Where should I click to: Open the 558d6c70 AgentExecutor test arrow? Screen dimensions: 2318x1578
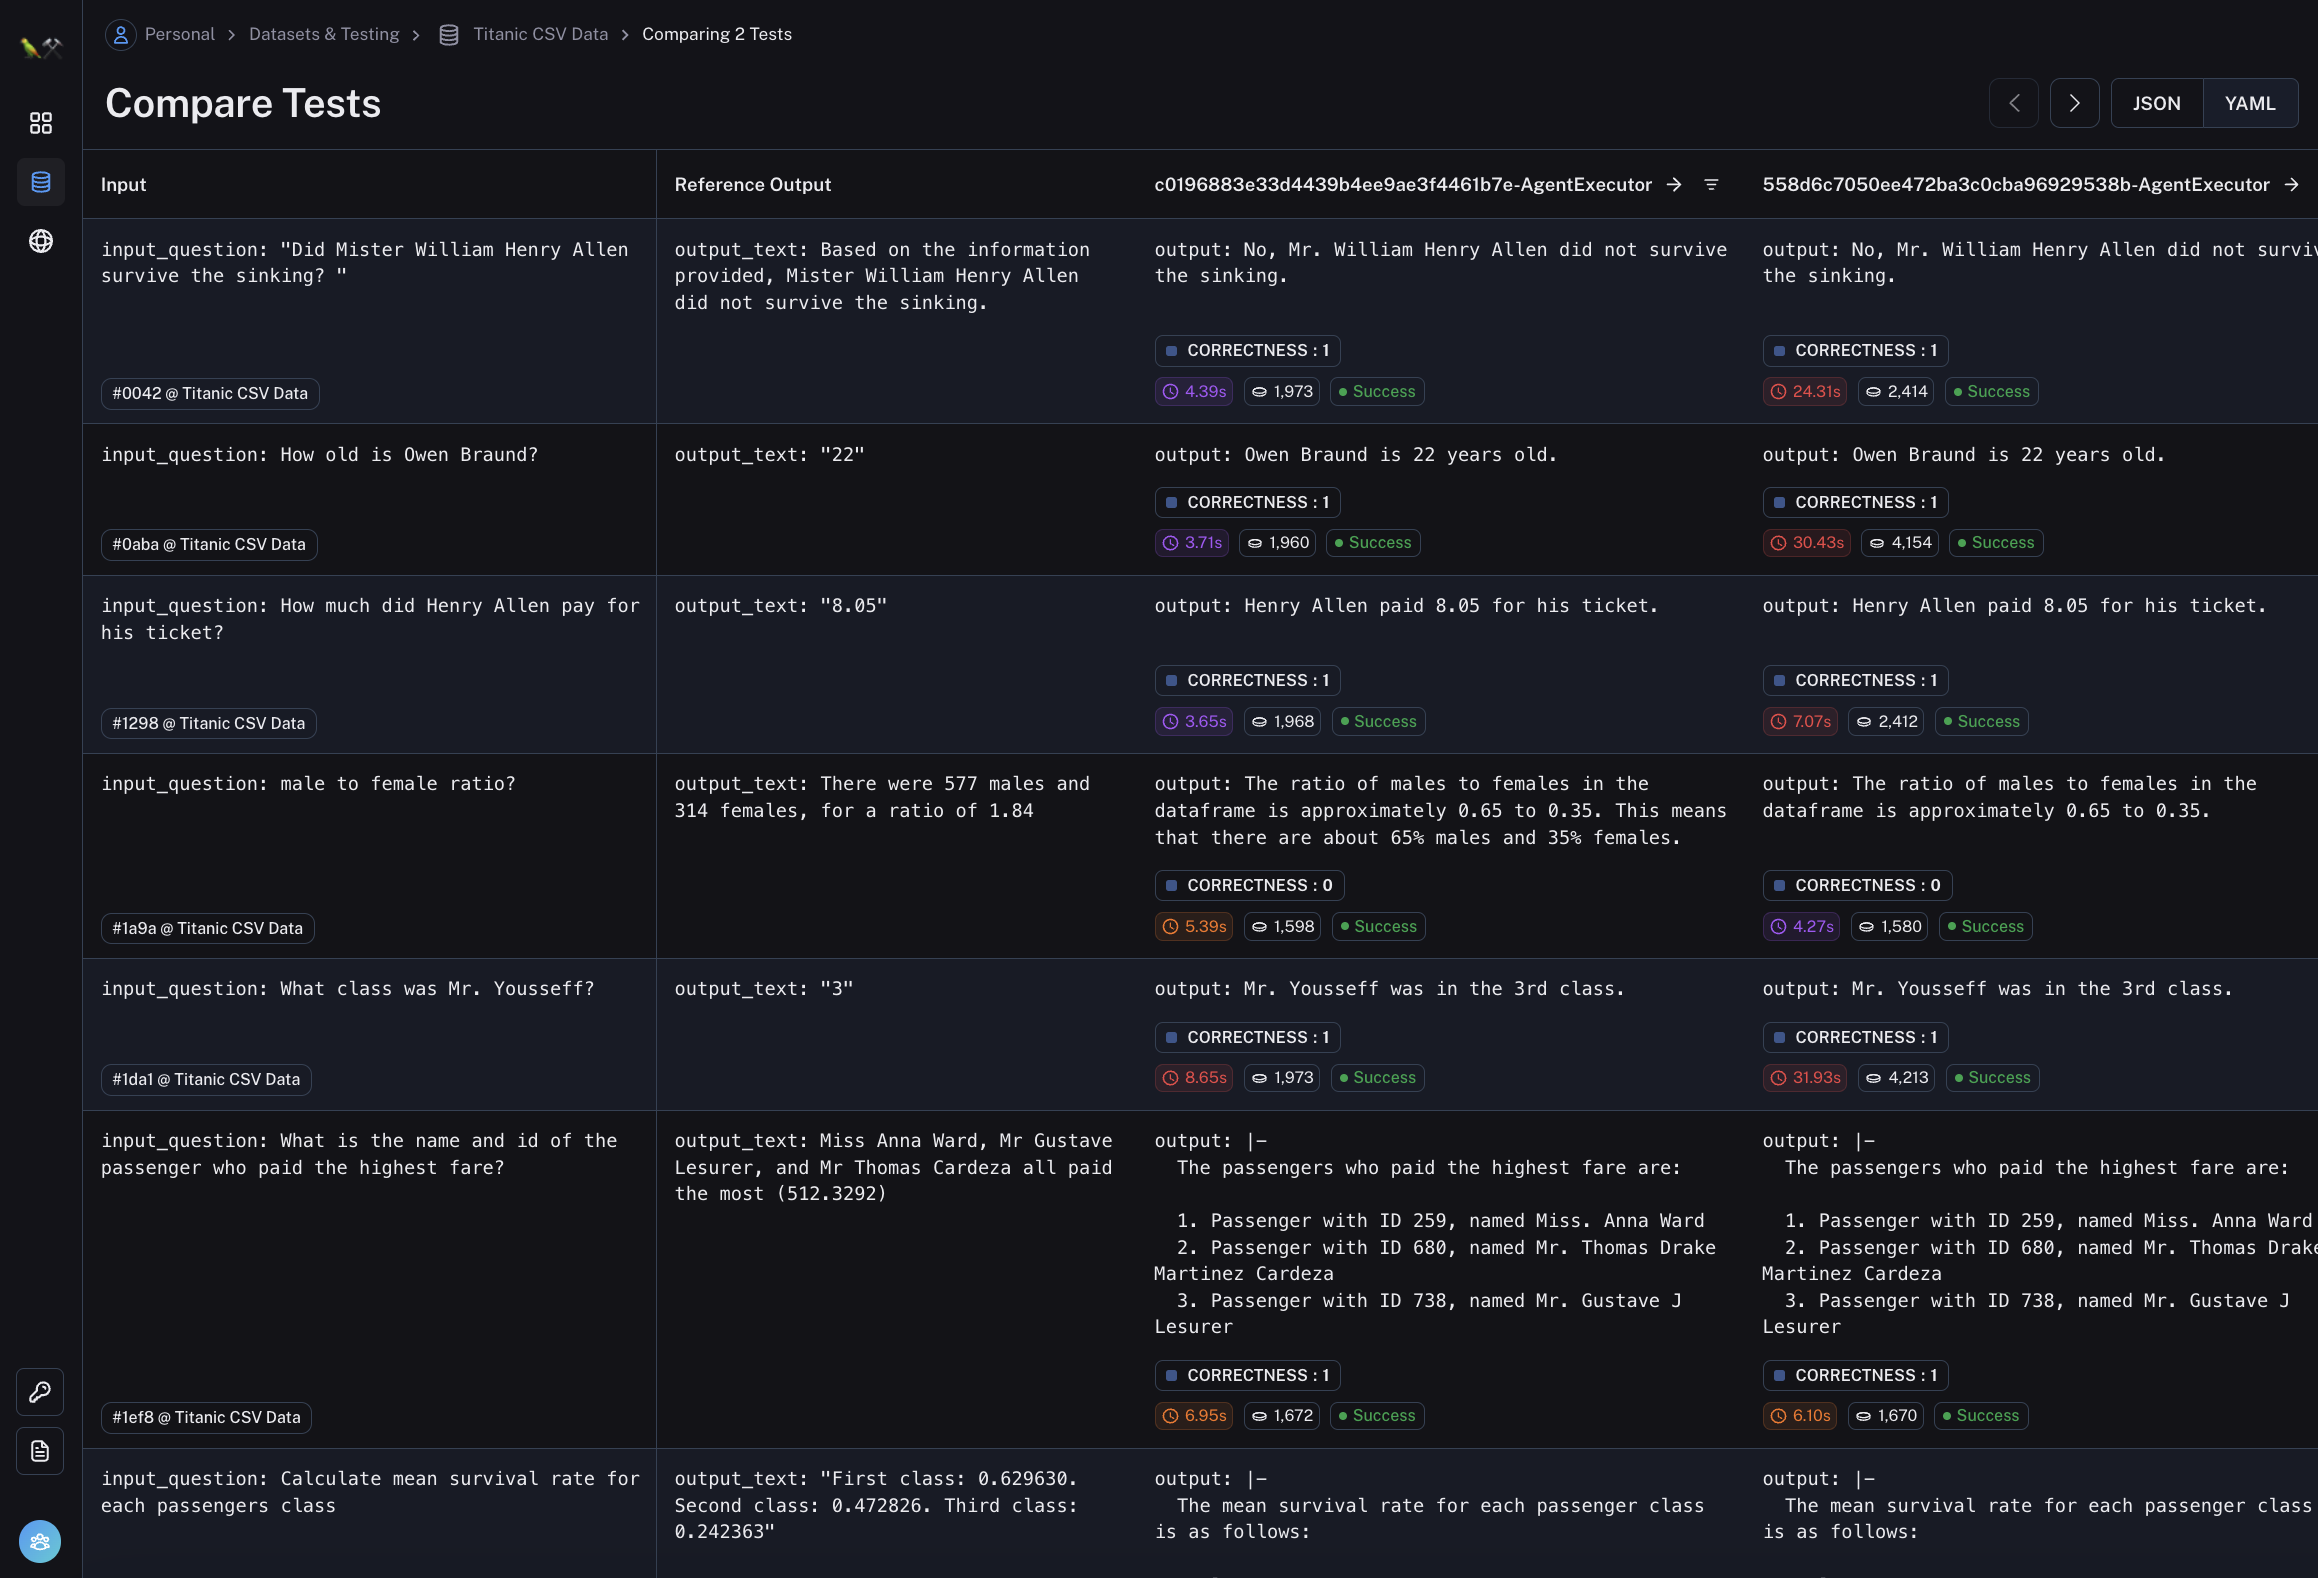[2291, 185]
